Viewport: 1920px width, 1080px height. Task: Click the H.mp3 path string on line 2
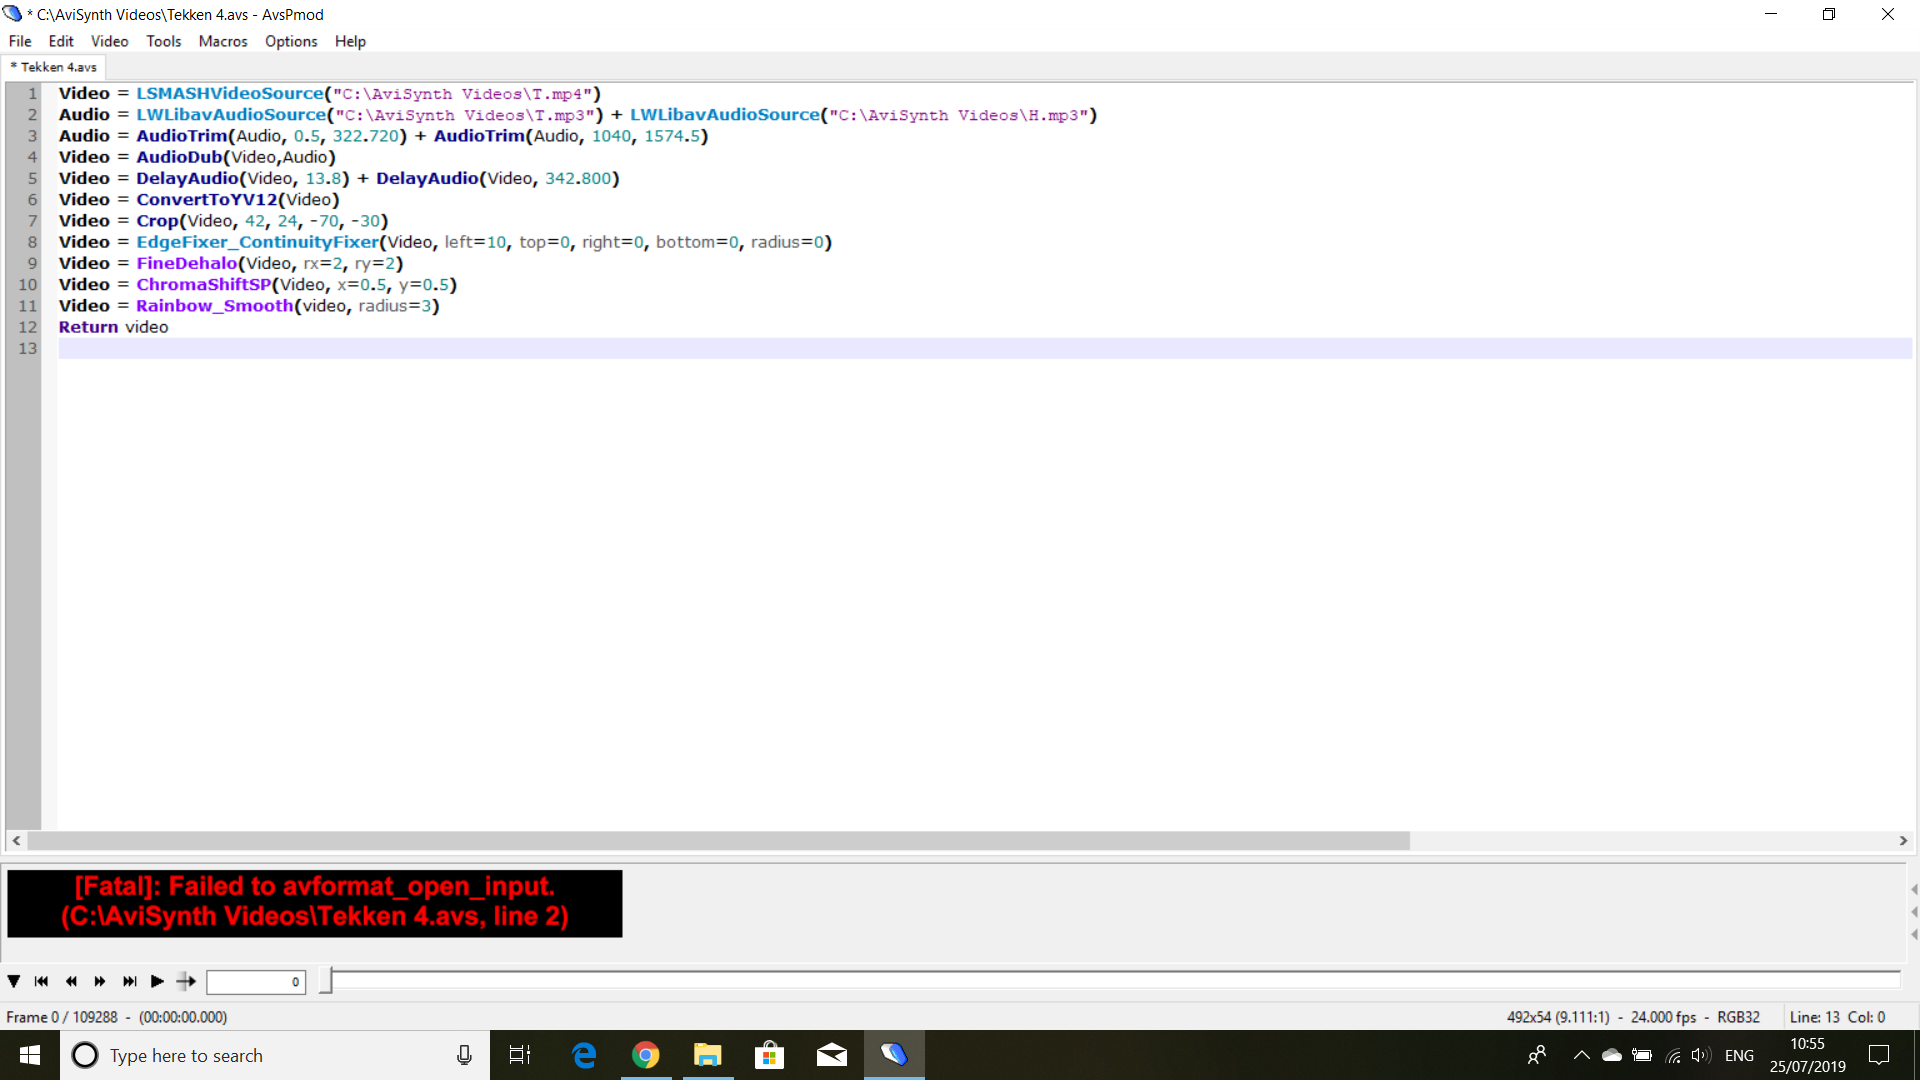(x=958, y=115)
